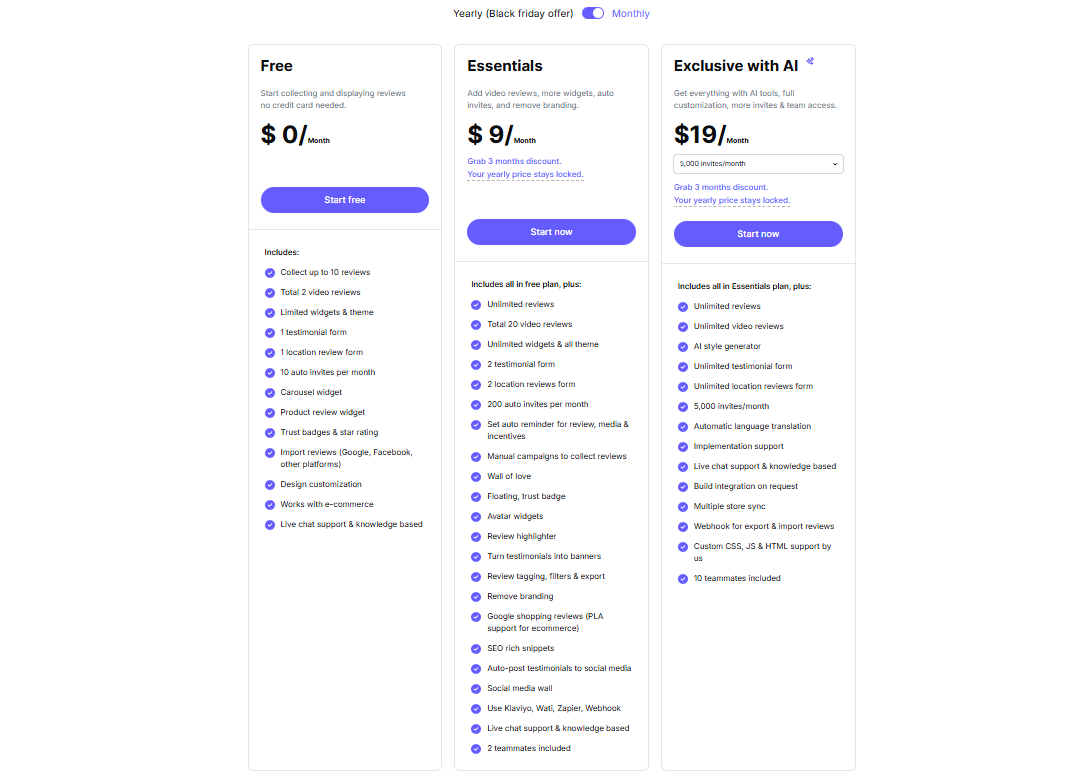1074x771 pixels.
Task: Click the Start free button
Action: (x=345, y=200)
